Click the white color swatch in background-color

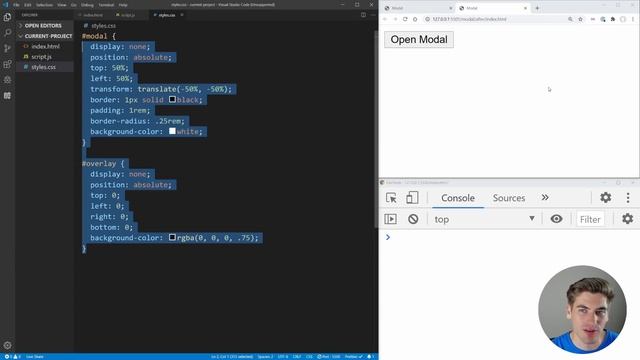[172, 131]
